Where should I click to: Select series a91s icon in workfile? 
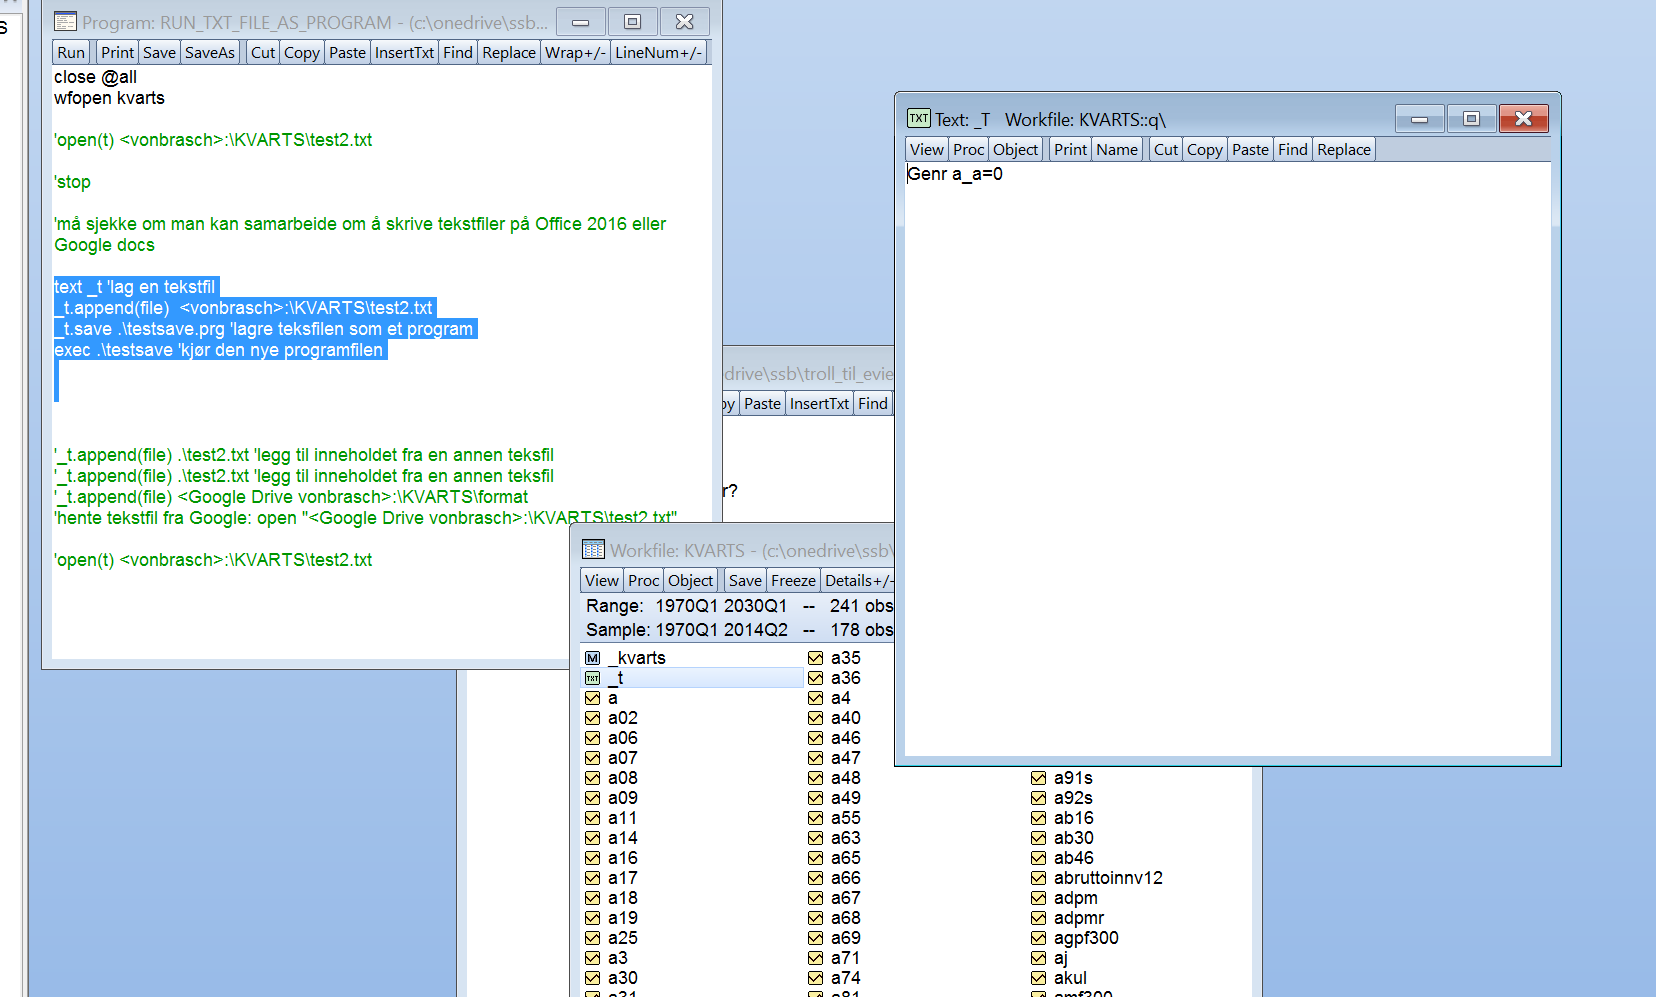pyautogui.click(x=1039, y=778)
